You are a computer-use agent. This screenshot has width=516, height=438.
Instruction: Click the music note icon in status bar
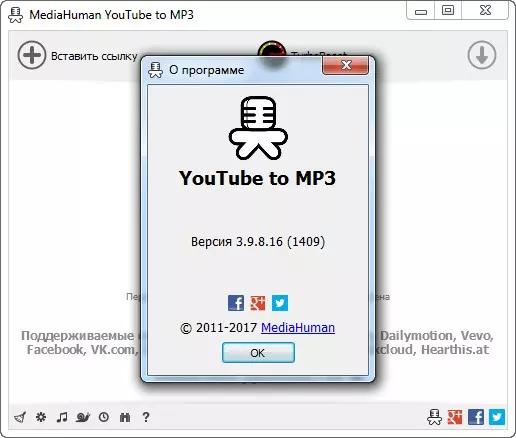(62, 417)
